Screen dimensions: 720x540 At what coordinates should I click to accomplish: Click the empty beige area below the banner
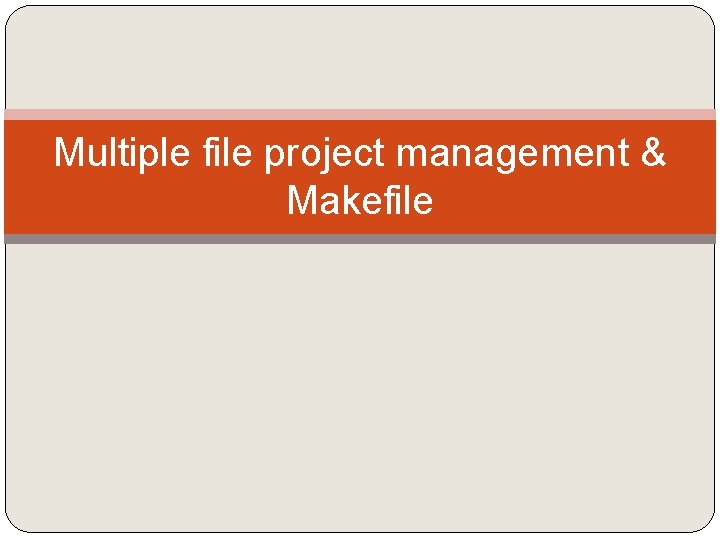(360, 388)
